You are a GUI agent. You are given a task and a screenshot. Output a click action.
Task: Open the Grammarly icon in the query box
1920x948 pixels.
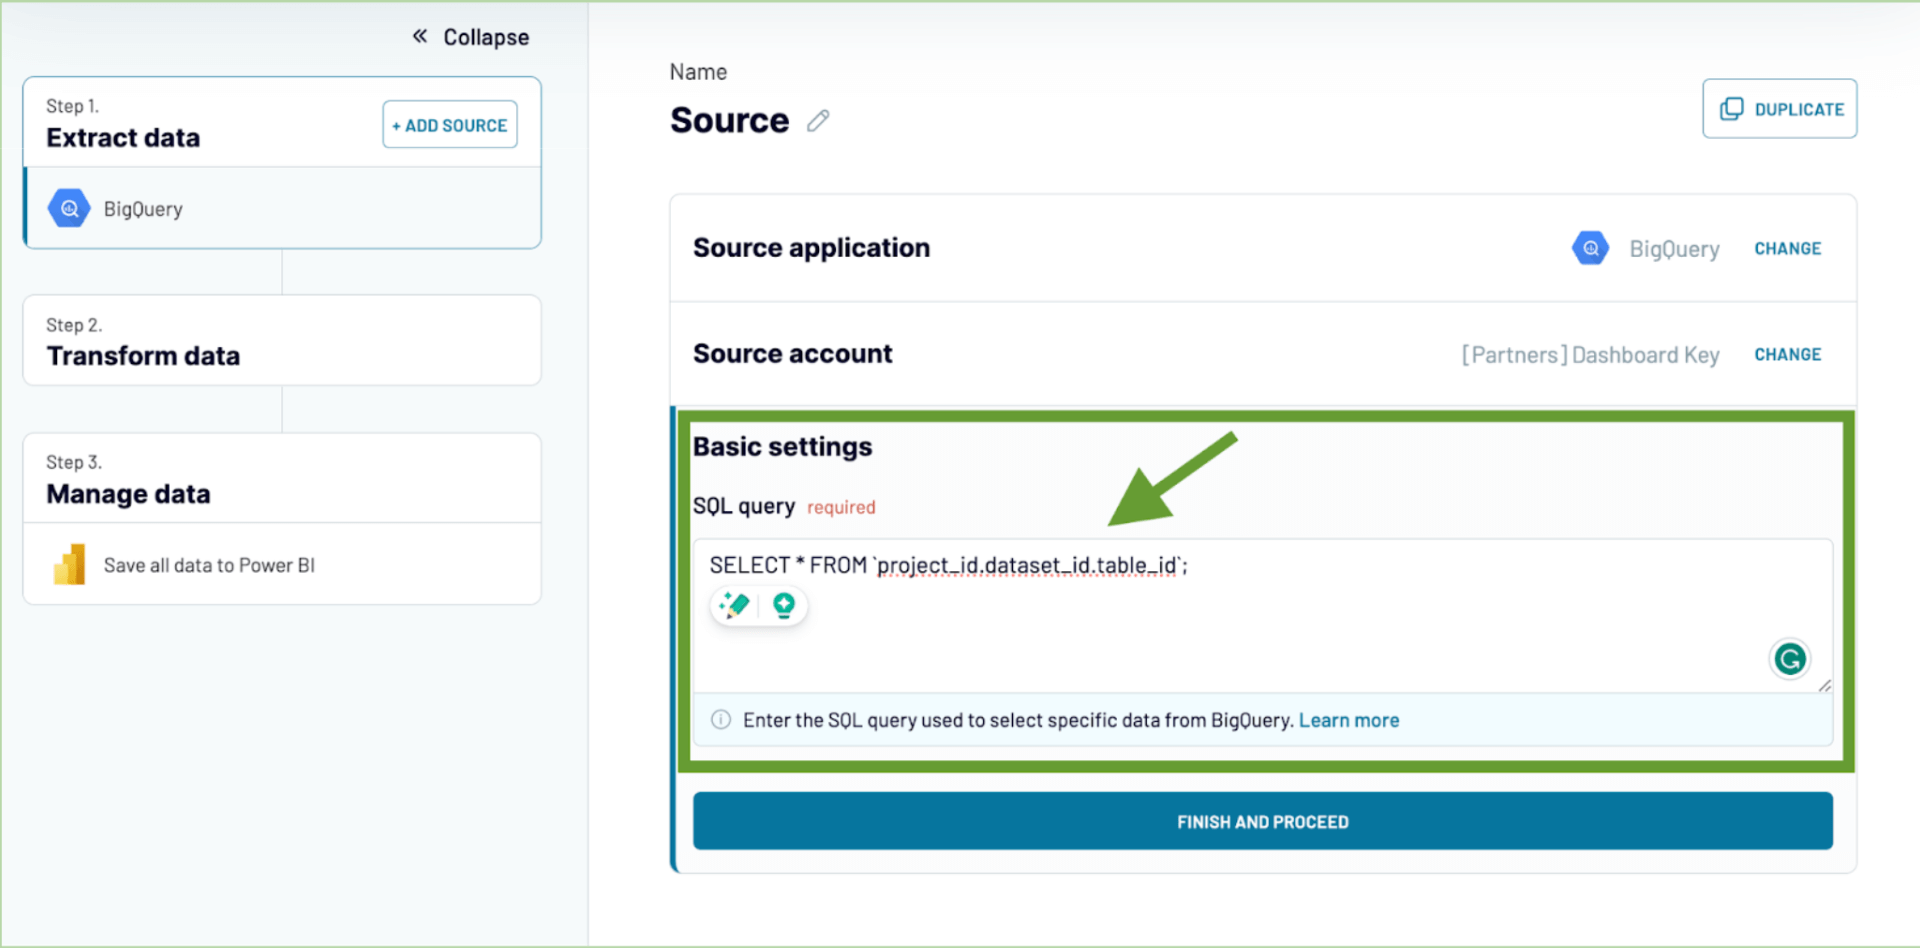(x=1790, y=659)
